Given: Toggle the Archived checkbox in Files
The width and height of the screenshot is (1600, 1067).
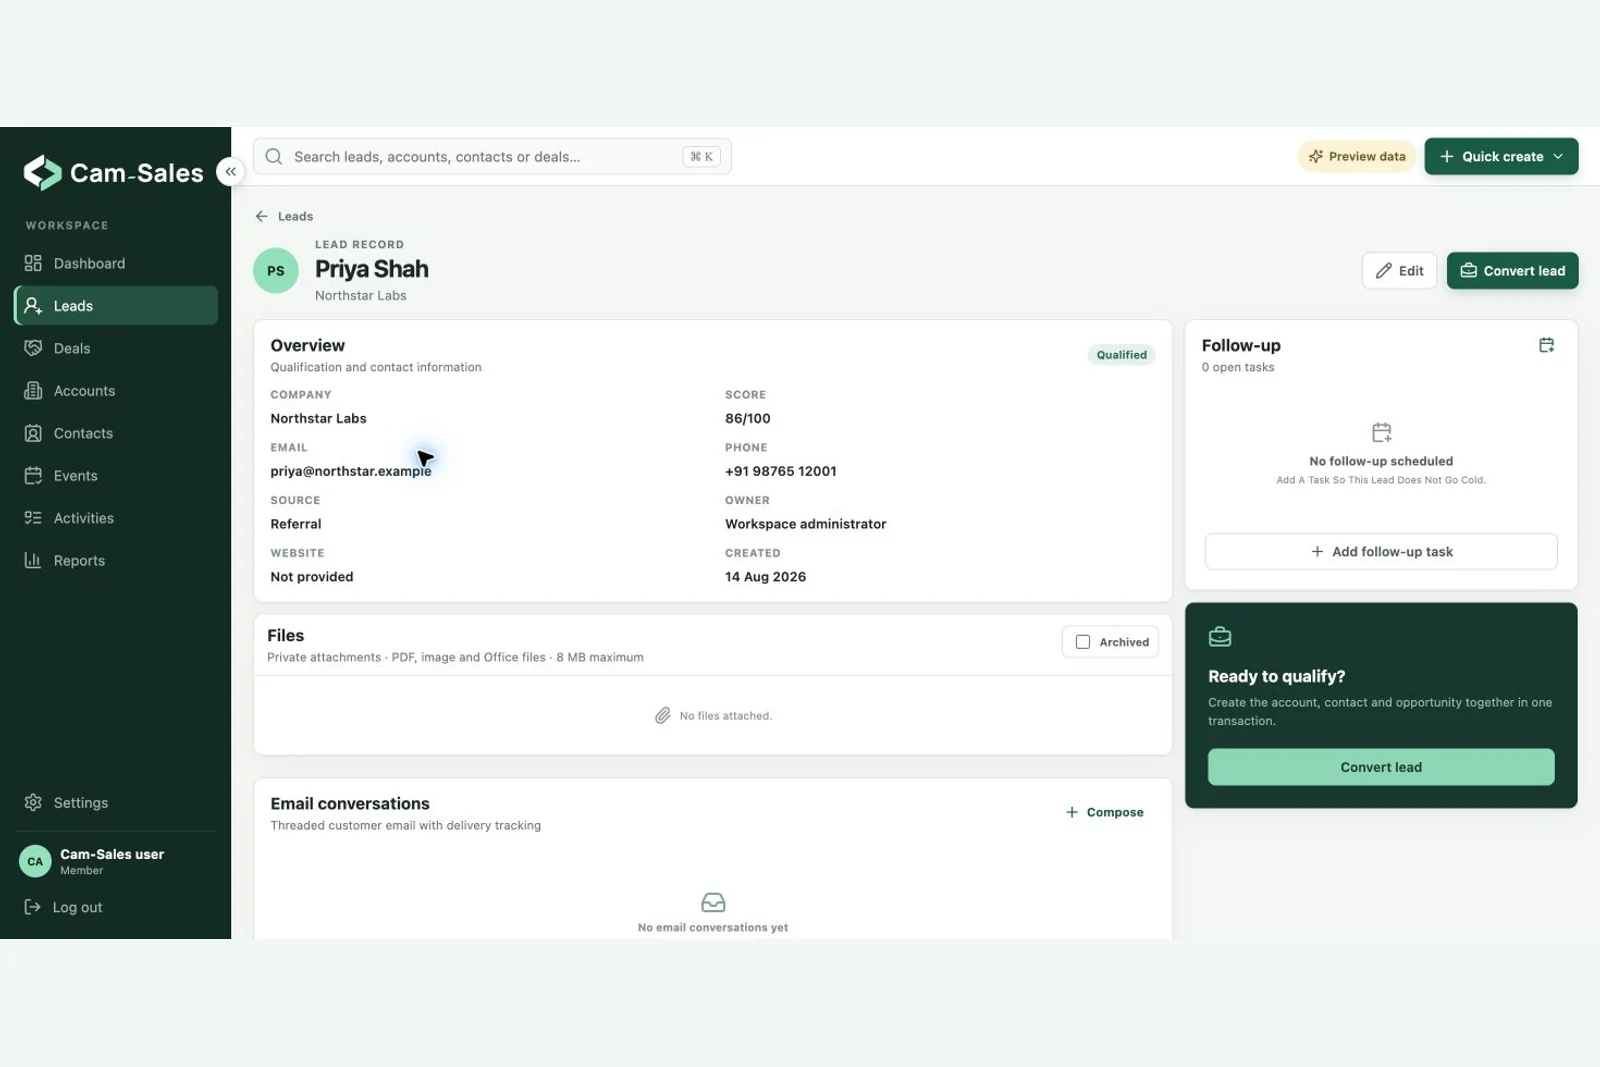Looking at the screenshot, I should [x=1082, y=643].
